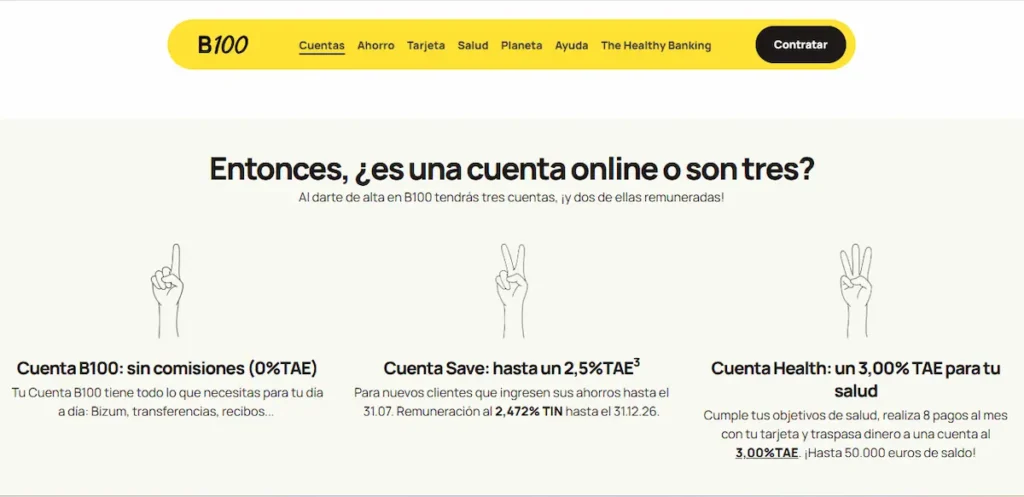1024x497 pixels.
Task: Click text '¡Hasta 50.000 euros de saldo!'
Action: click(889, 453)
